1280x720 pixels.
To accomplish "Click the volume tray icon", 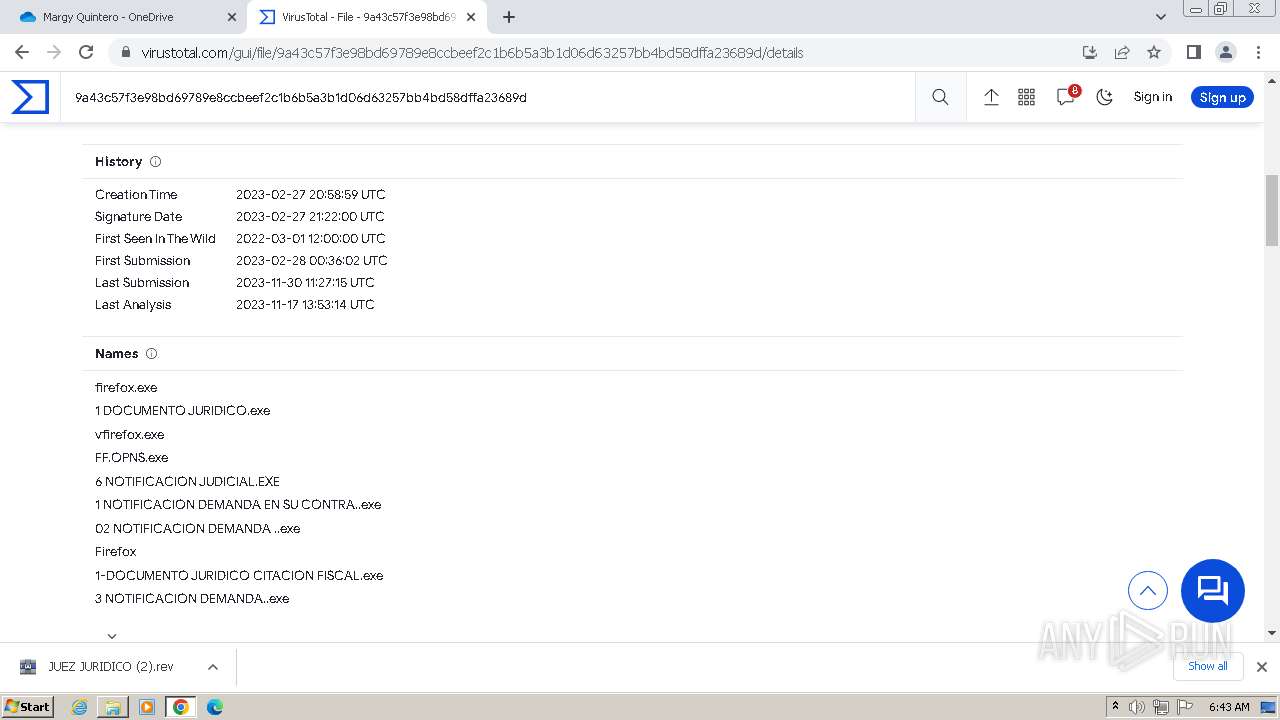I will (1137, 707).
